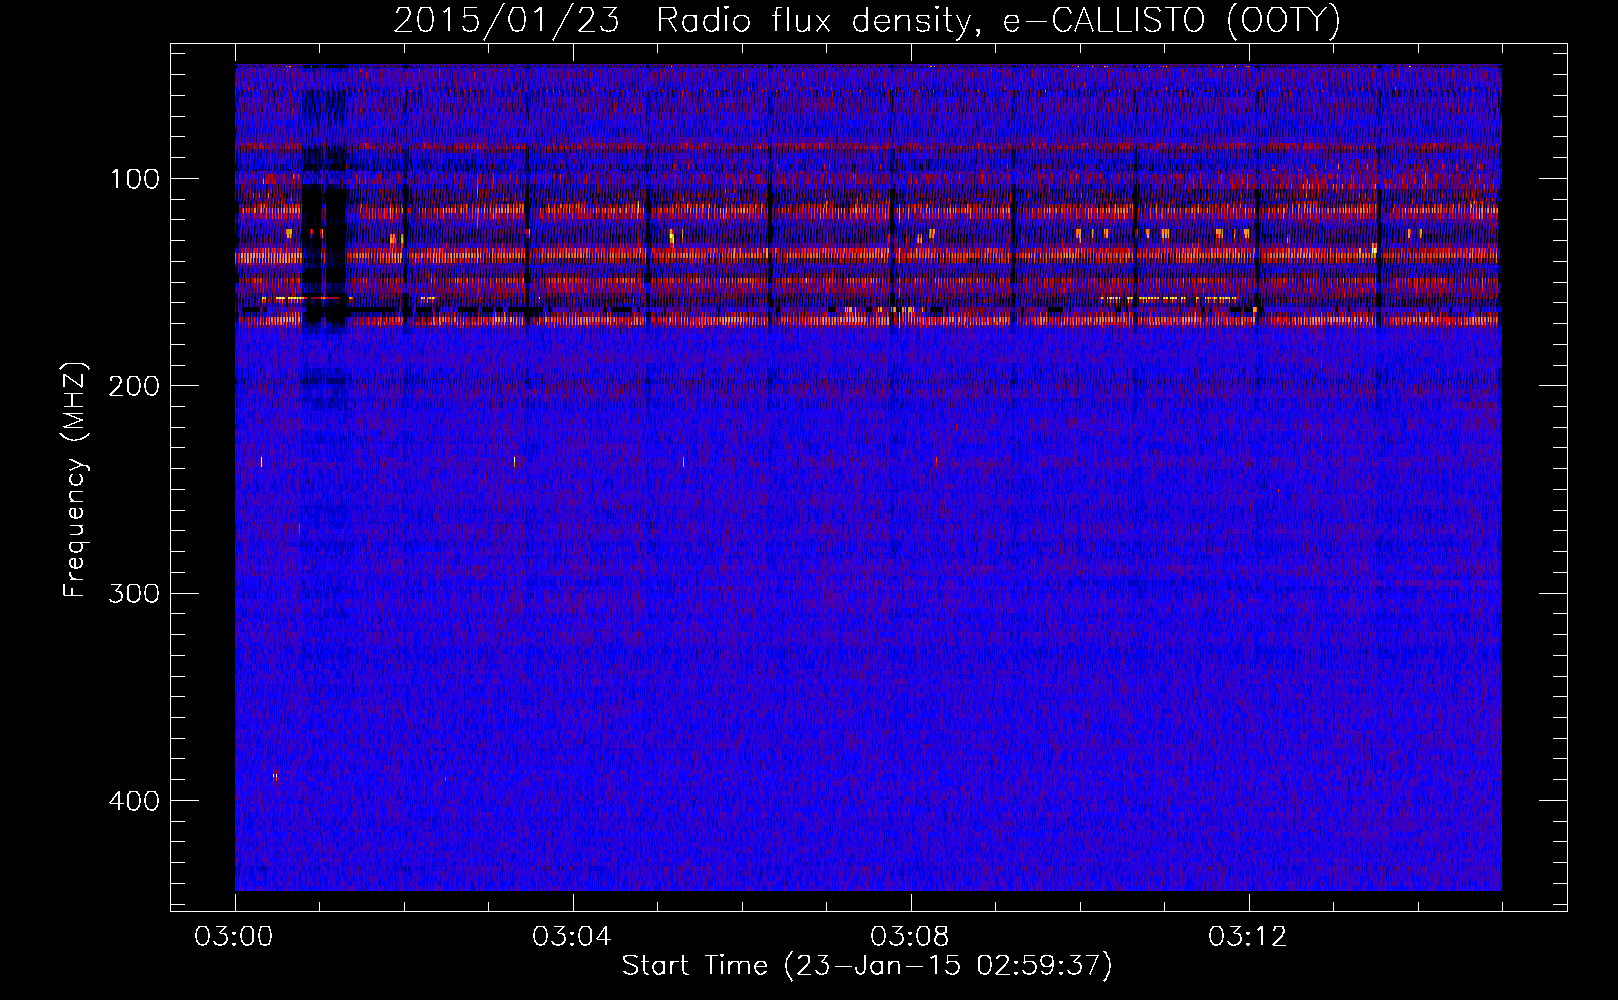Viewport: 1618px width, 1000px height.
Task: Click the 'Frequency (MHZ)' axis label
Action: 75,479
